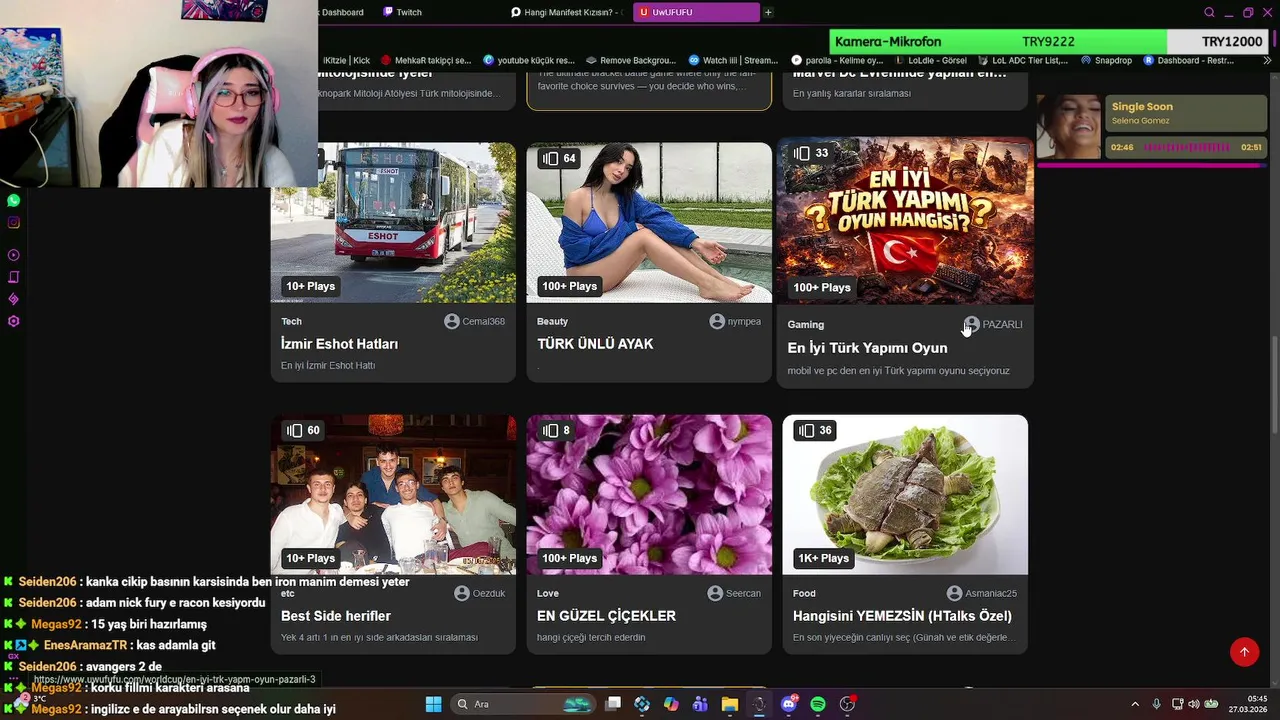This screenshot has width=1280, height=720.
Task: Open Copilot from the taskbar
Action: coord(671,704)
